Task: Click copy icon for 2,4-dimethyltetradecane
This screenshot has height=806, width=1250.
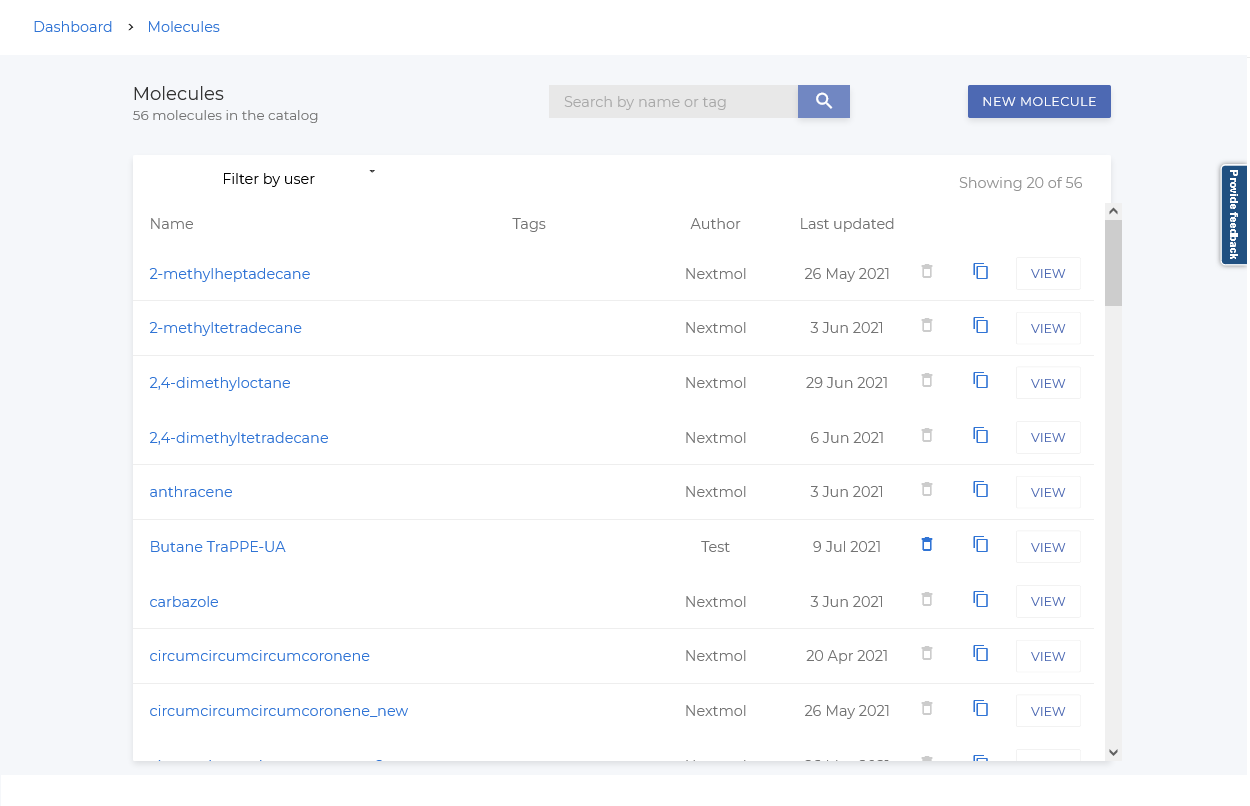Action: (x=981, y=435)
